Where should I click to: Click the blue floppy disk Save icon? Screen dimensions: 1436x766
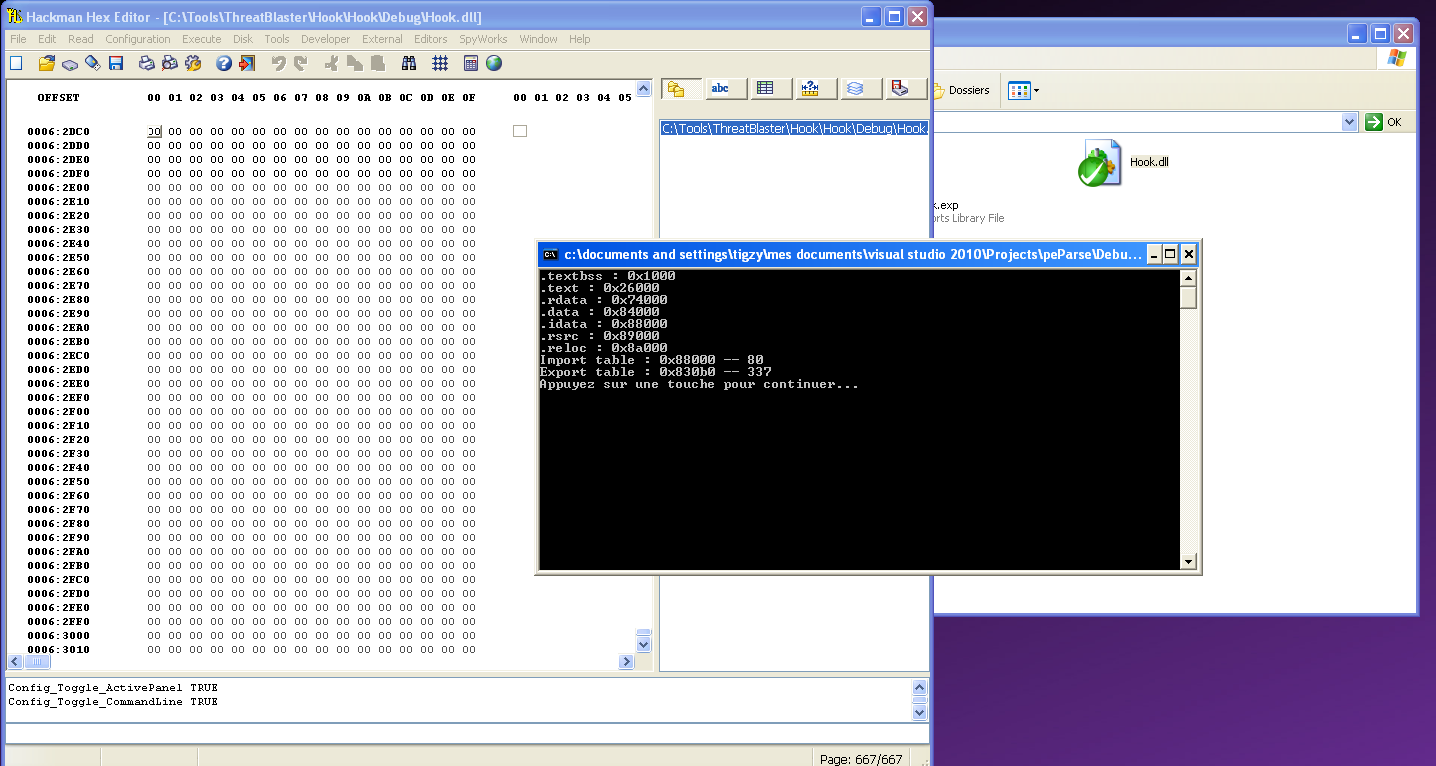coord(116,64)
